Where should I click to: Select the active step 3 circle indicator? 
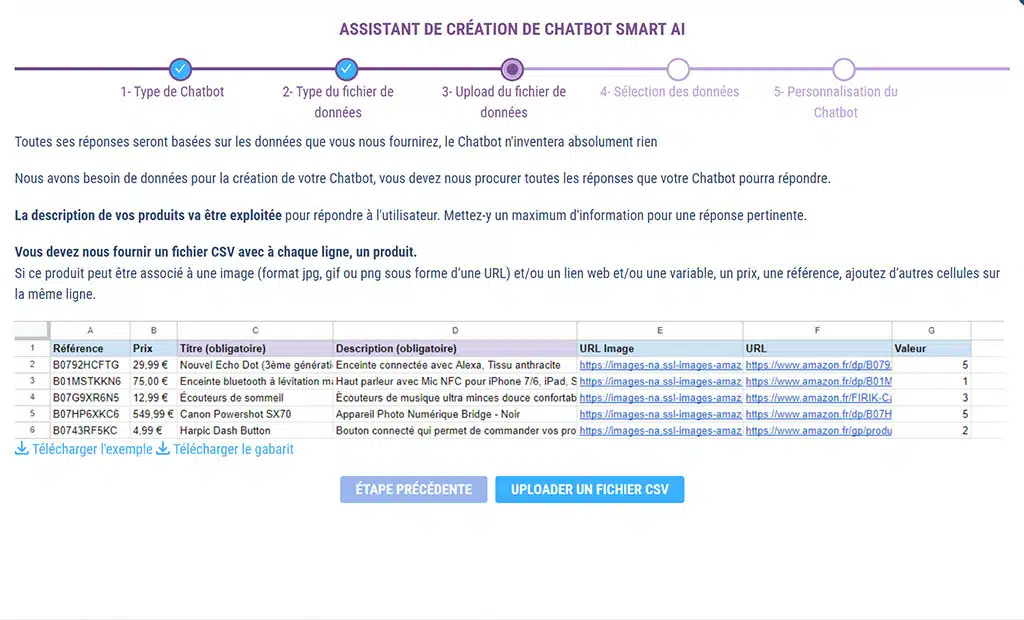tap(512, 69)
